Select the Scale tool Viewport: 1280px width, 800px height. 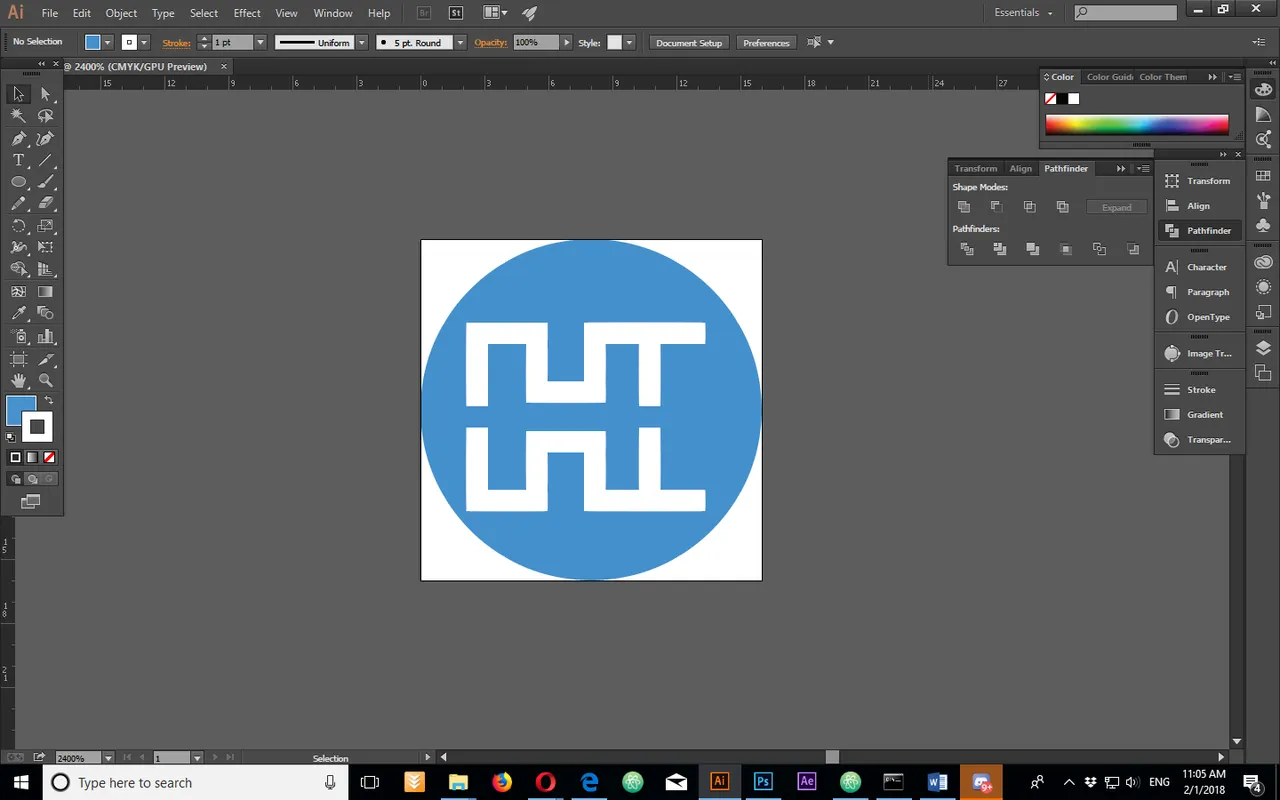pyautogui.click(x=45, y=225)
